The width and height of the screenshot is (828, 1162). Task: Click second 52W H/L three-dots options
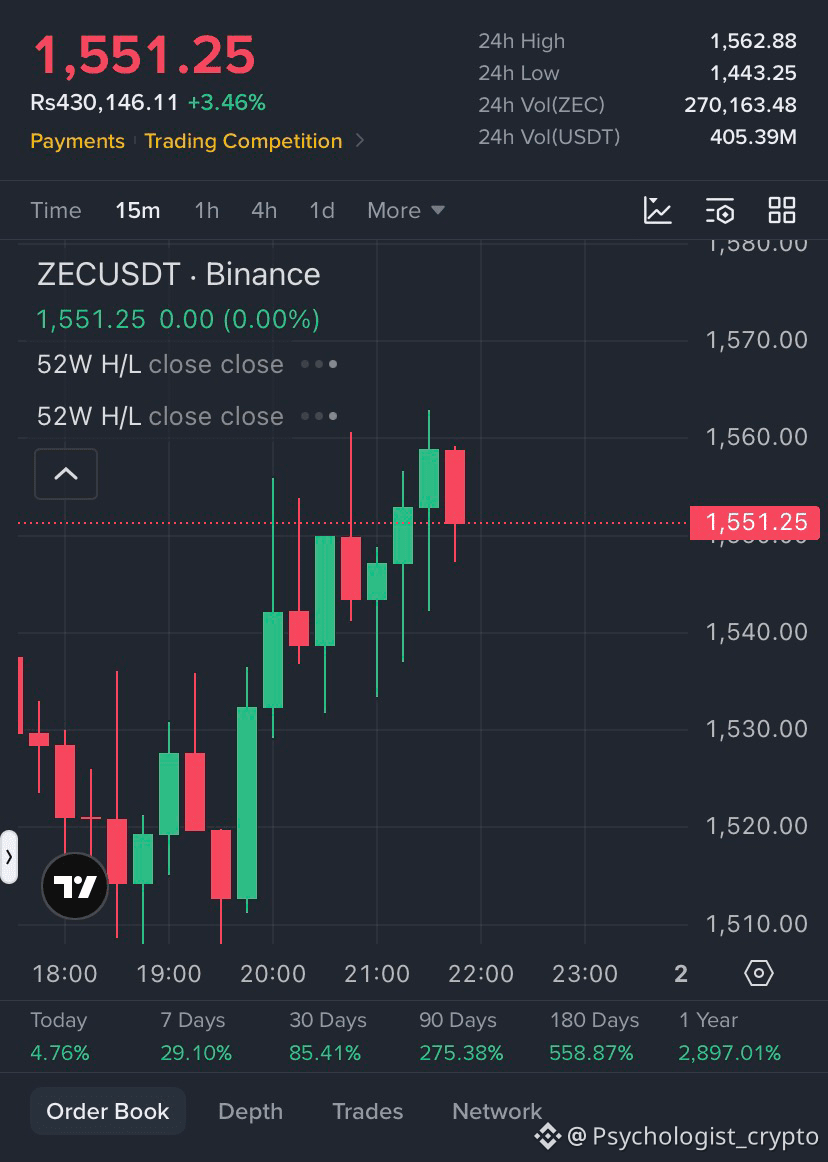click(319, 416)
